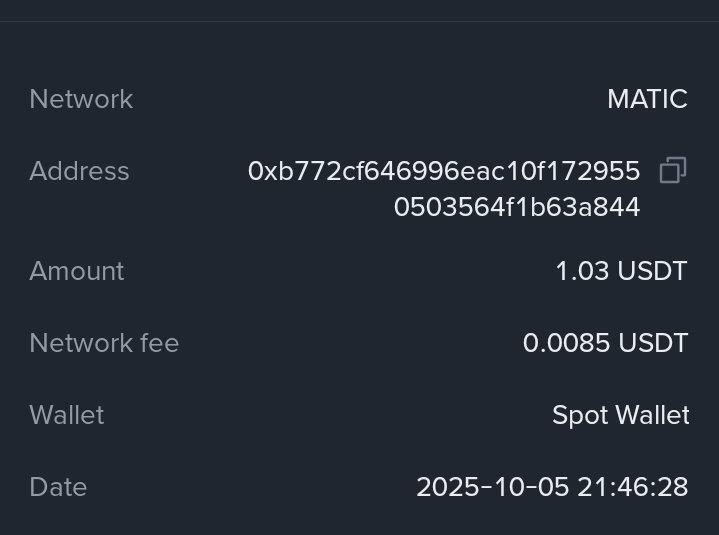This screenshot has height=535, width=719.
Task: Open the Spot Wallet value
Action: (x=620, y=415)
